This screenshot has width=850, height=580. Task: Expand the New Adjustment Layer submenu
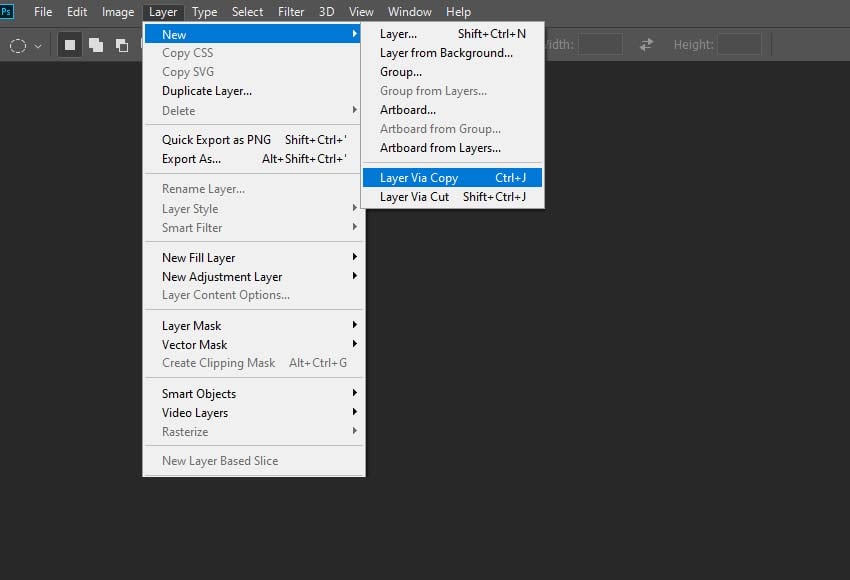coord(253,276)
